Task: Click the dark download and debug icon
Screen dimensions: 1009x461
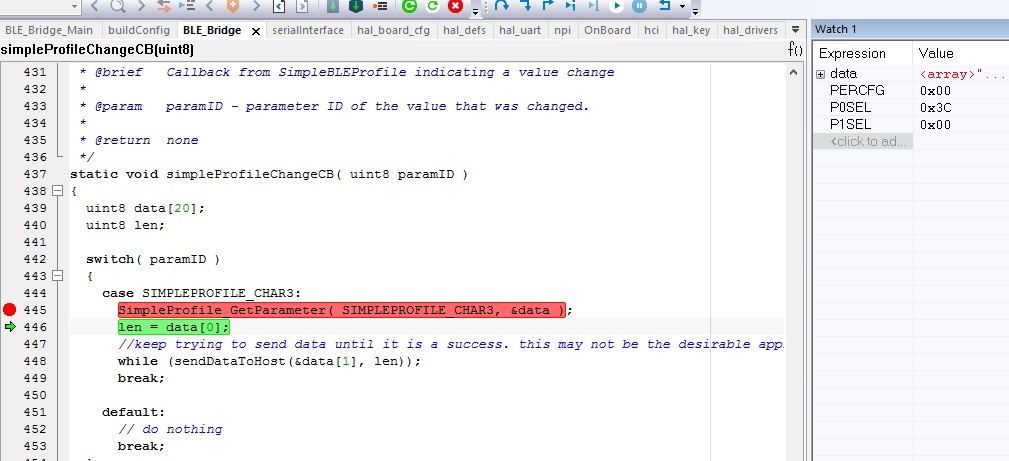Action: (356, 6)
